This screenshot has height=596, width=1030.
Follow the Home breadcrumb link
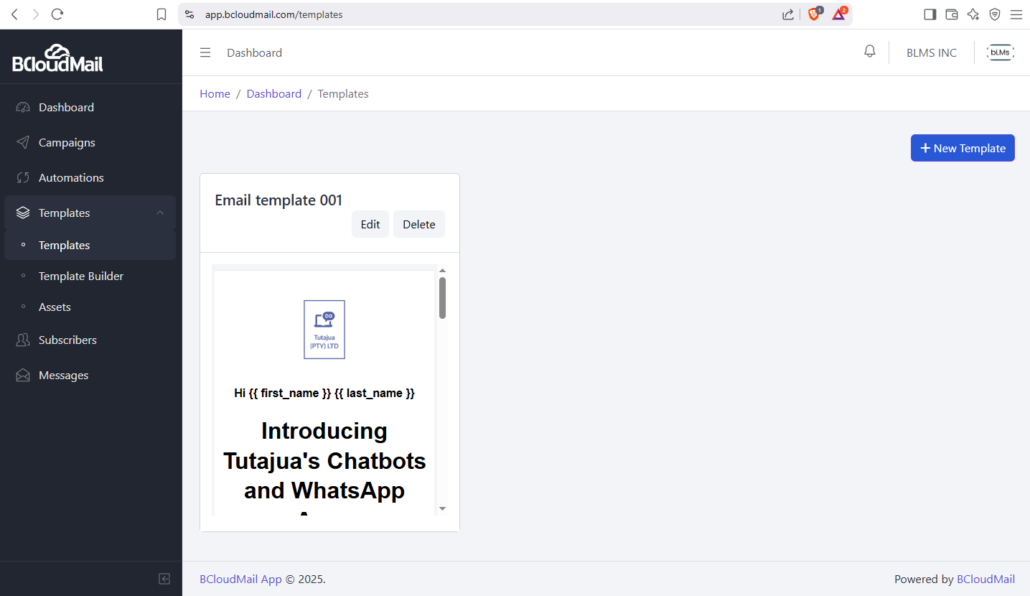click(215, 94)
